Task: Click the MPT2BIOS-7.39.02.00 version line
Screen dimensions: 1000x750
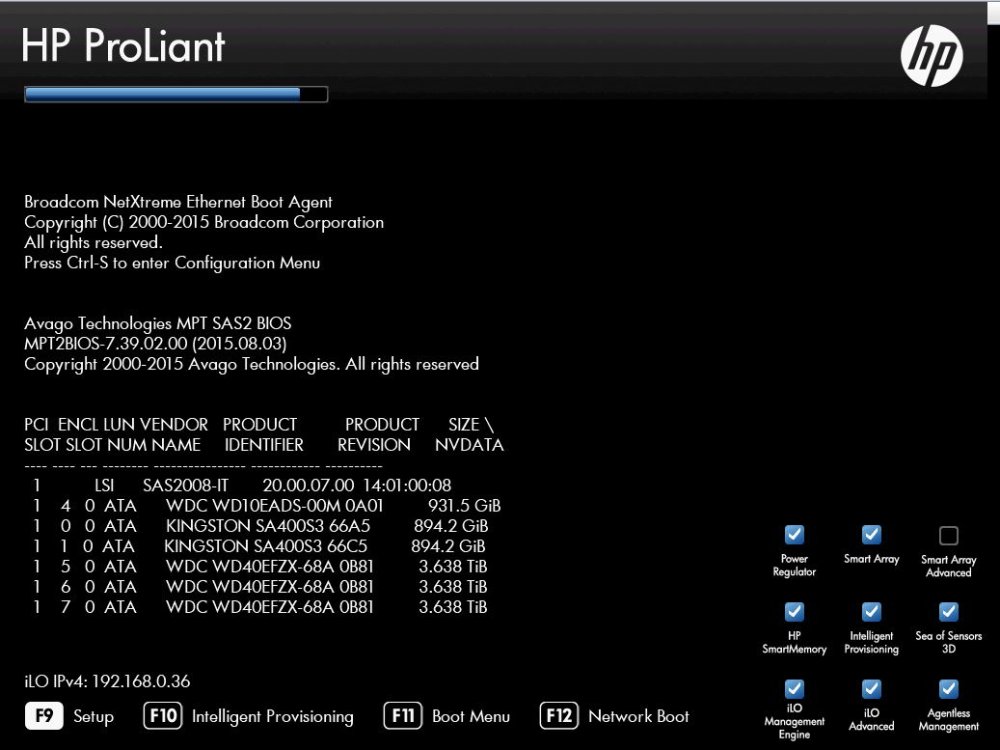Action: (156, 344)
